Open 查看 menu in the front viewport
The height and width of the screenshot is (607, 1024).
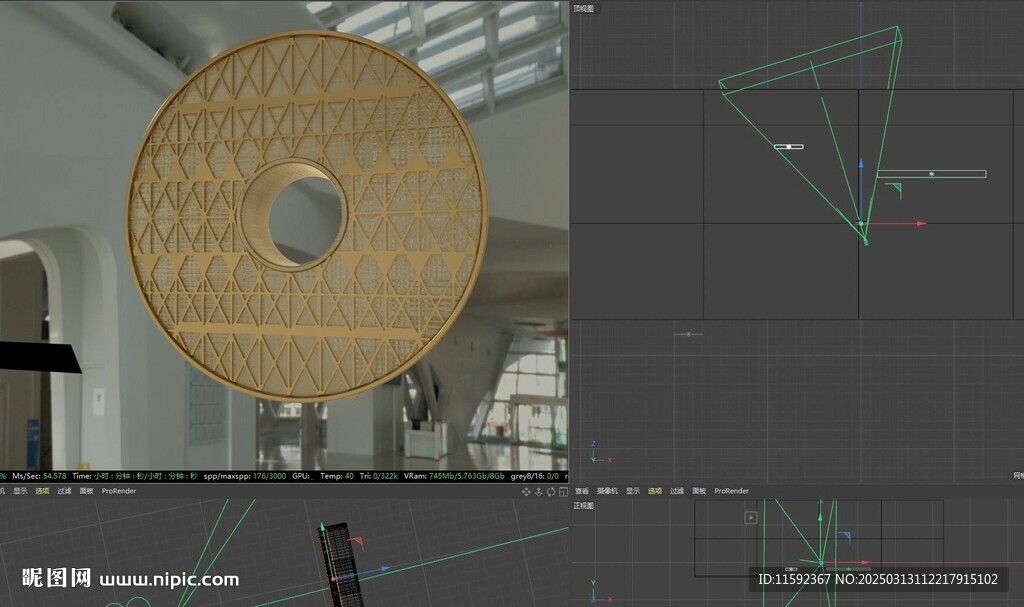pos(582,491)
